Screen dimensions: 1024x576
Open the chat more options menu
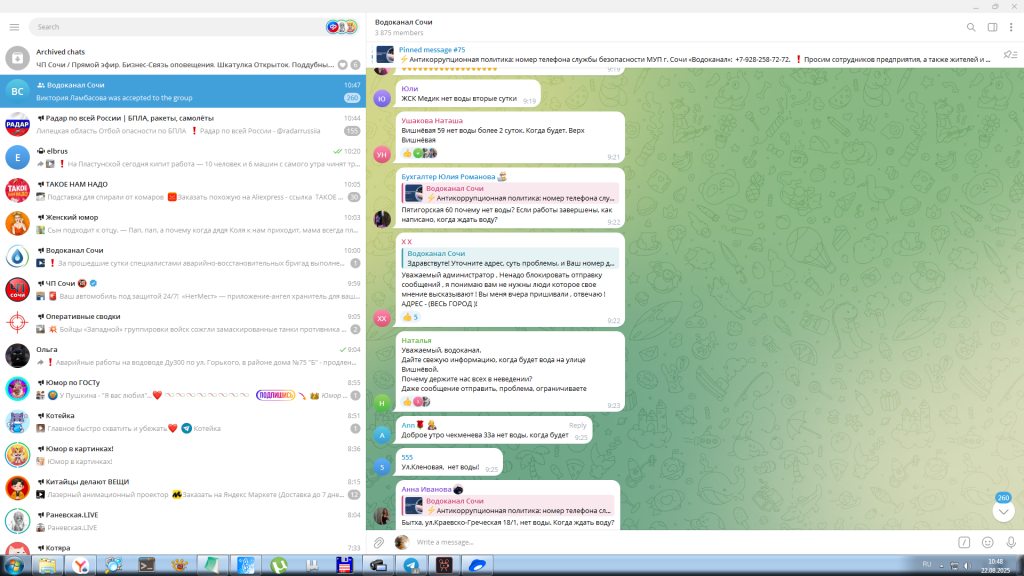(1010, 27)
